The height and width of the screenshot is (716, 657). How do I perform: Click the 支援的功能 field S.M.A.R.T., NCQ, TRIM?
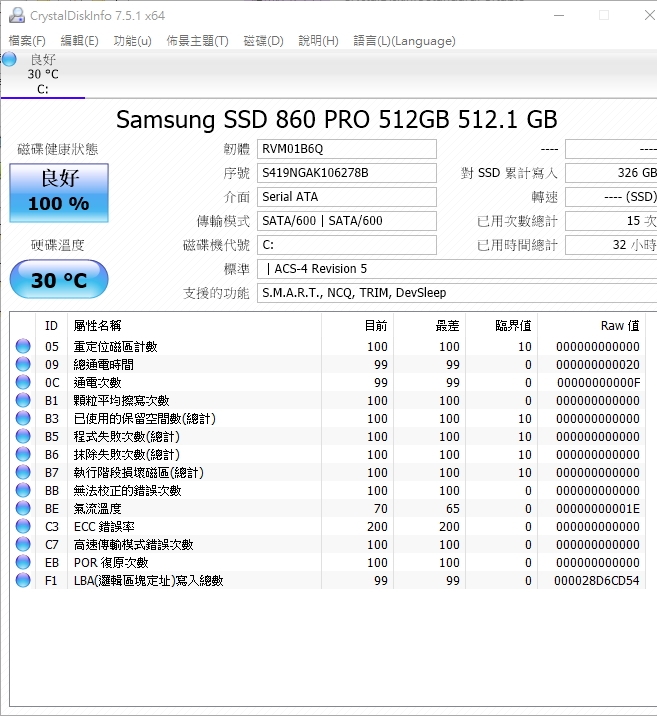coord(457,293)
